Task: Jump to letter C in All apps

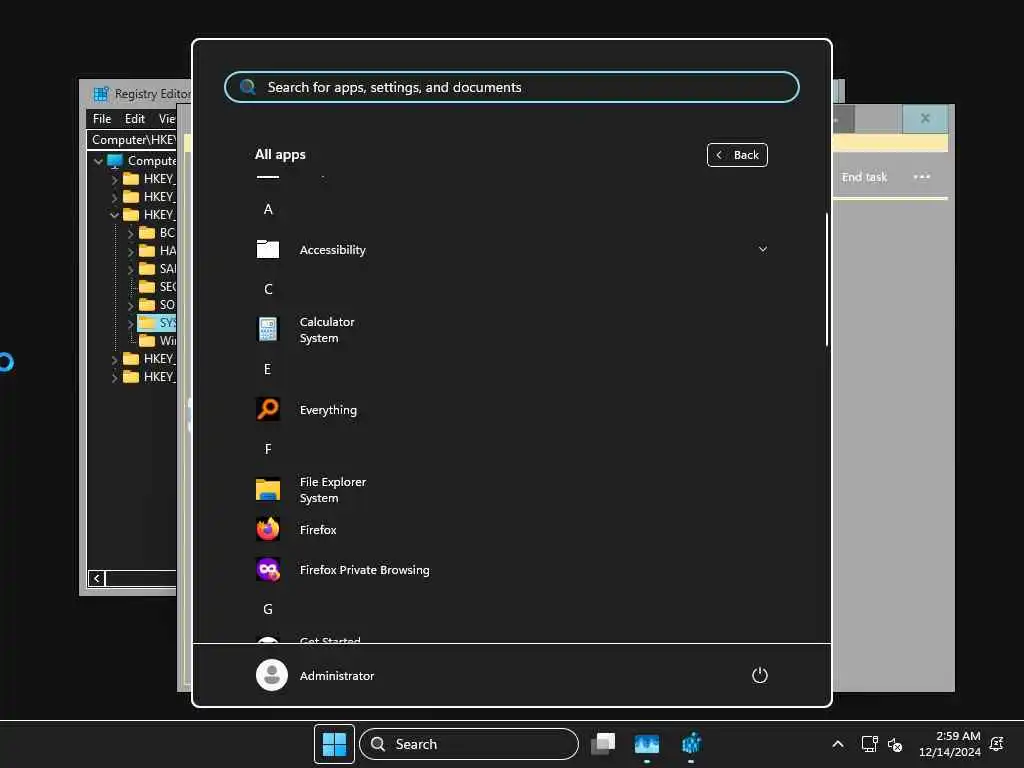Action: [x=268, y=289]
